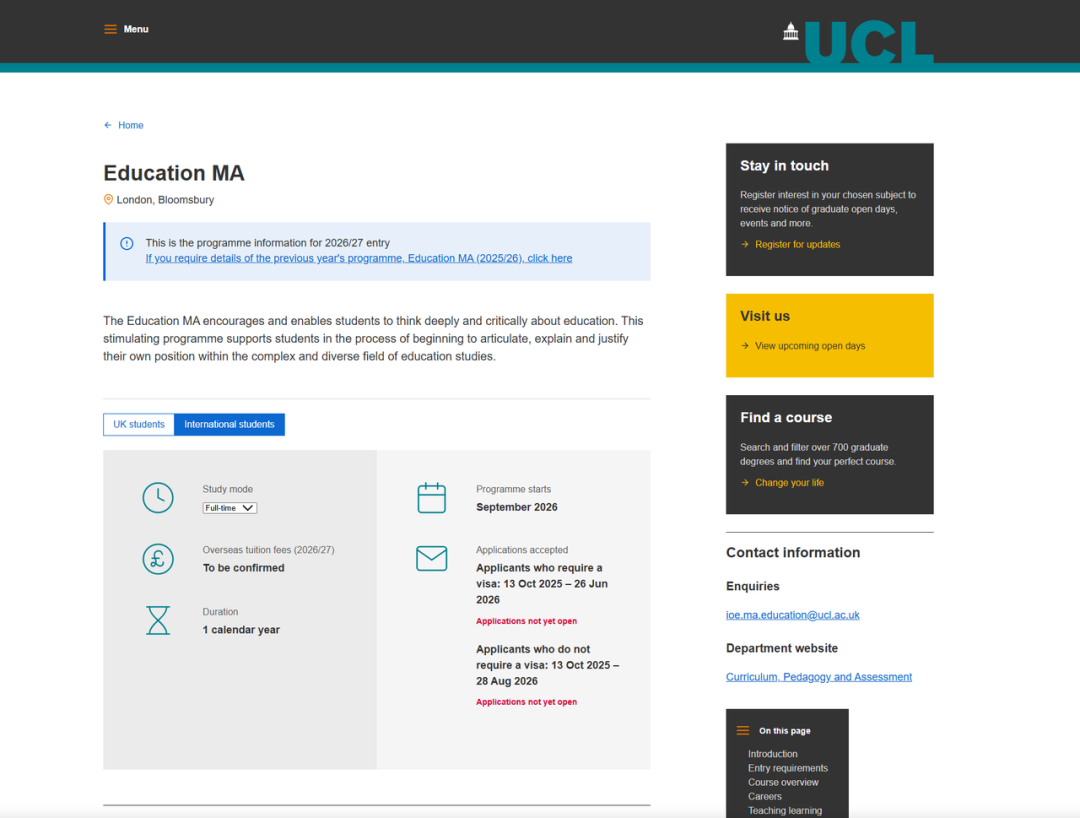Email ioe.ma.education@ucl.ac.uk link
Image resolution: width=1080 pixels, height=818 pixels.
click(x=792, y=615)
